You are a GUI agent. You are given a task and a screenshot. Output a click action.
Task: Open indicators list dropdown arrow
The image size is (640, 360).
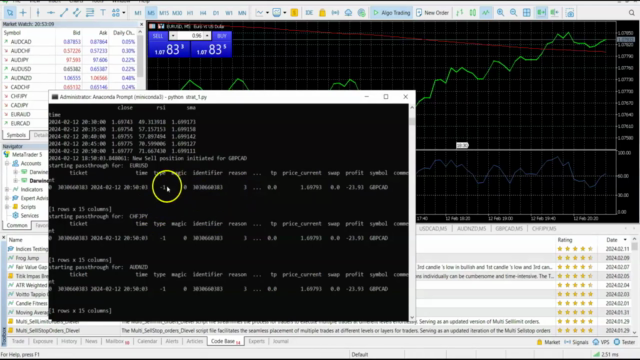click(x=267, y=13)
